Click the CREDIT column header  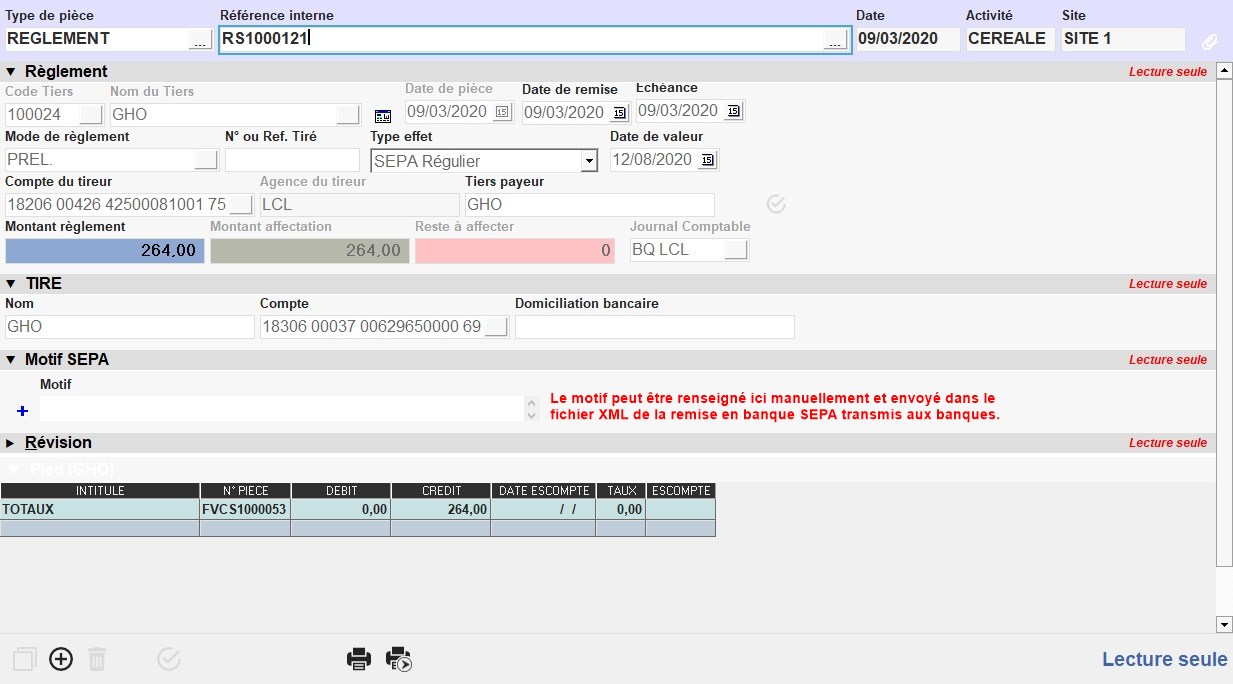coord(441,491)
